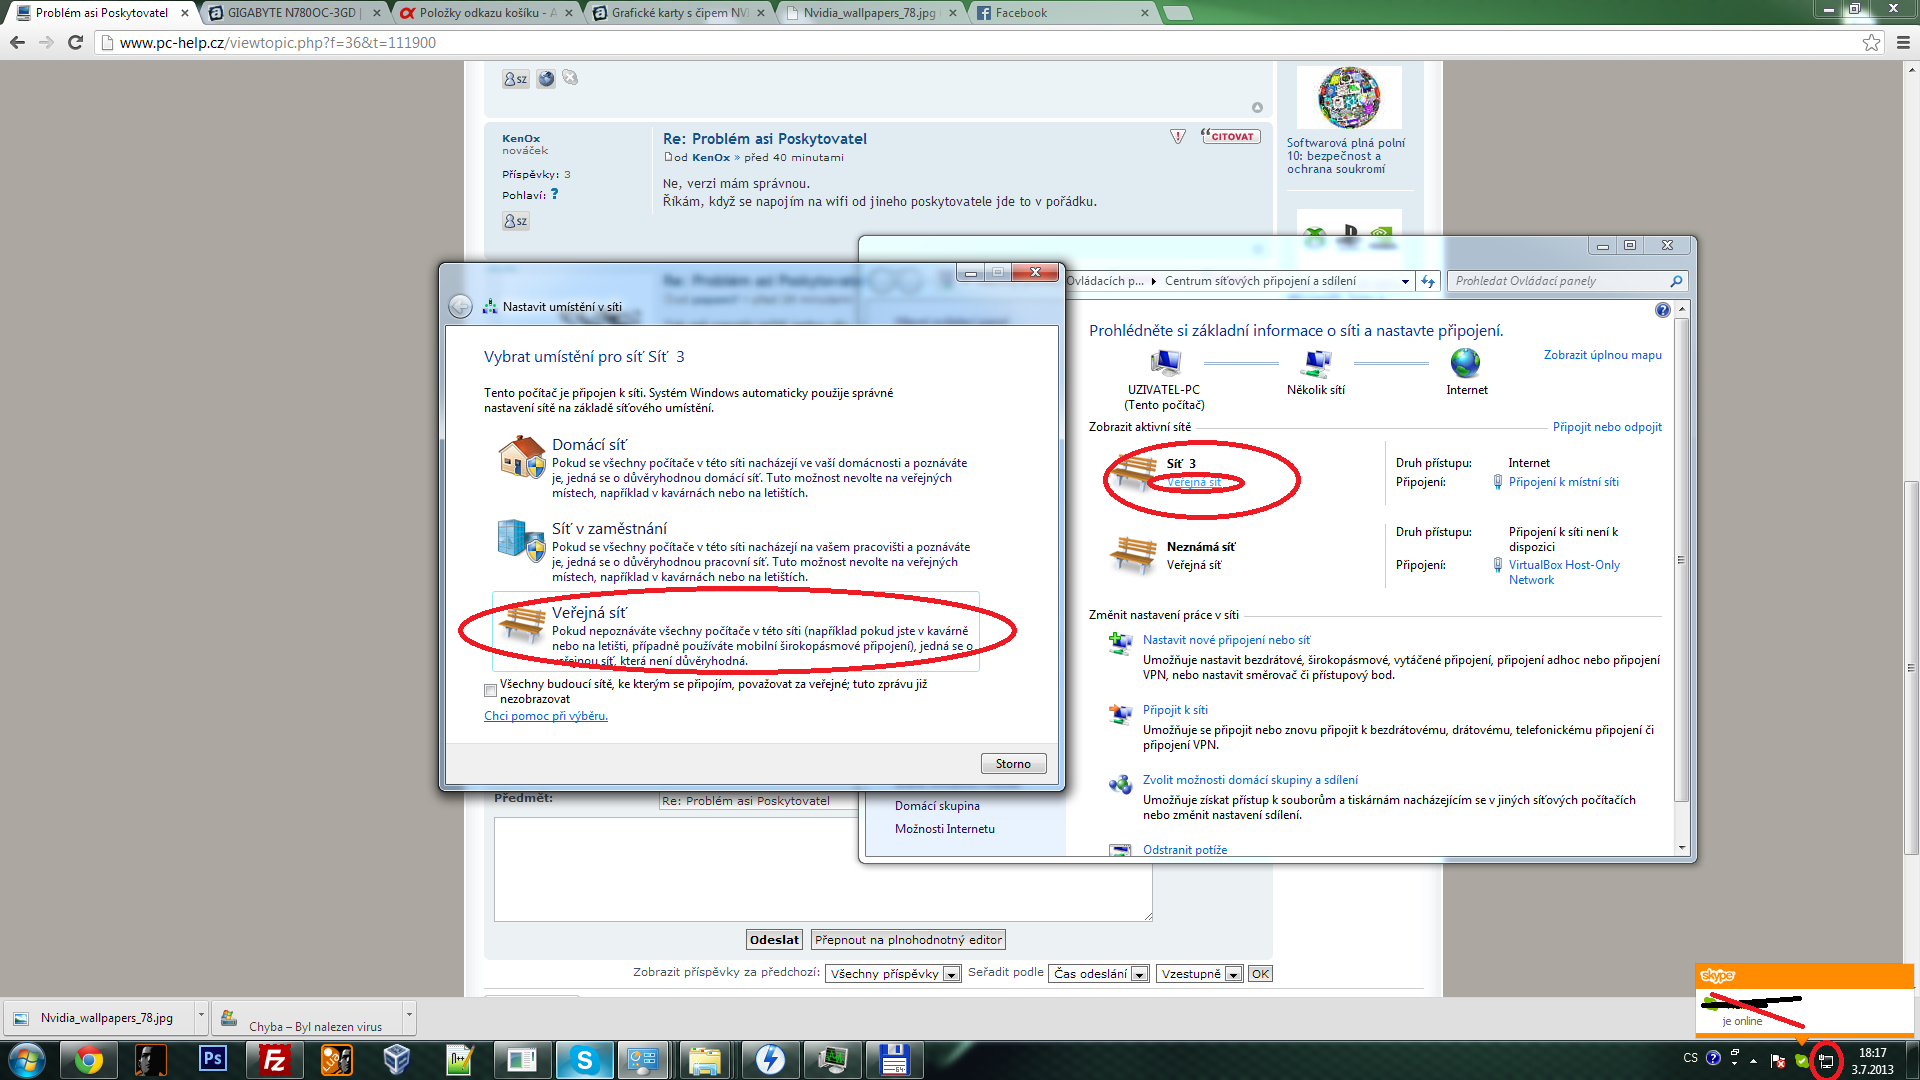Screen dimensions: 1920x1080
Task: Click the Prohledat Ovládací panely search field
Action: point(1560,281)
